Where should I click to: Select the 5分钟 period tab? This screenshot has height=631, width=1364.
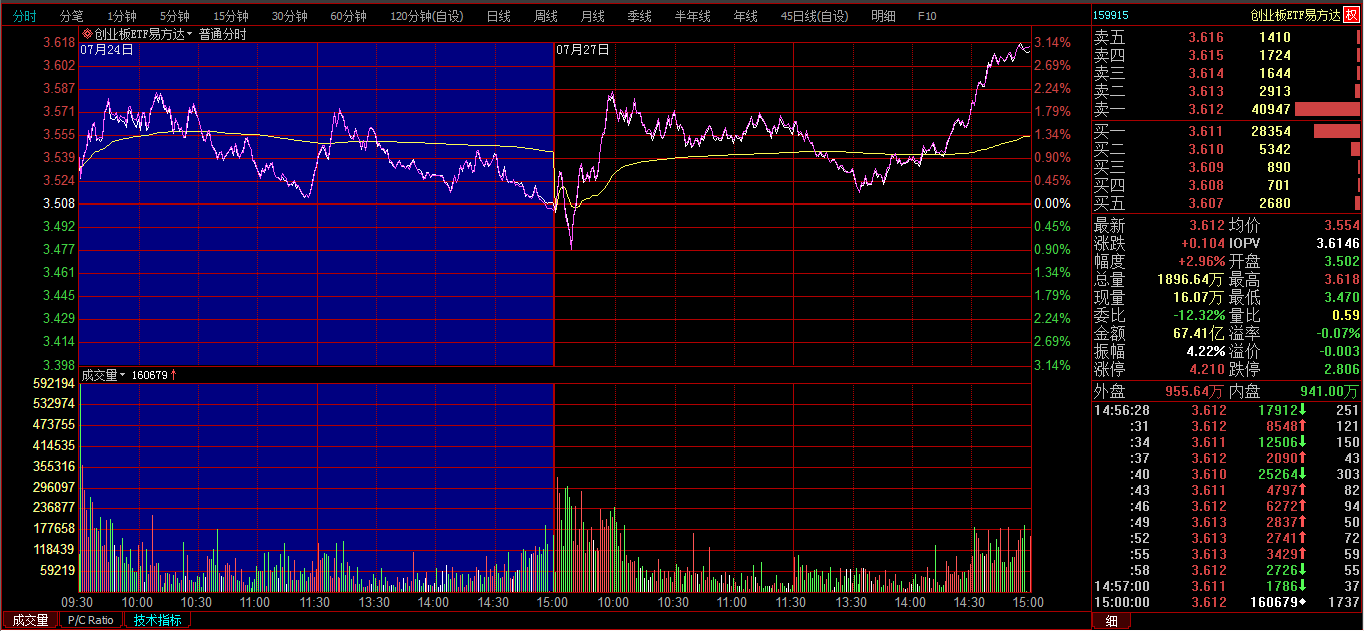click(x=175, y=16)
